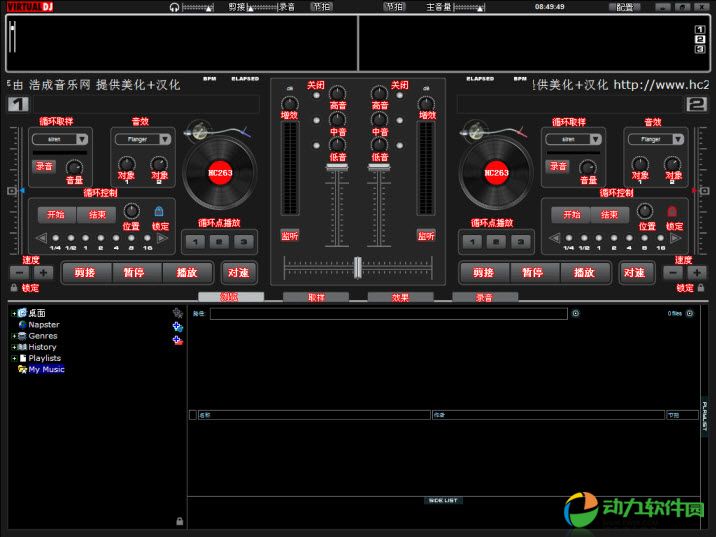716x537 pixels.
Task: Click the search options icon beside search field
Action: [x=575, y=314]
